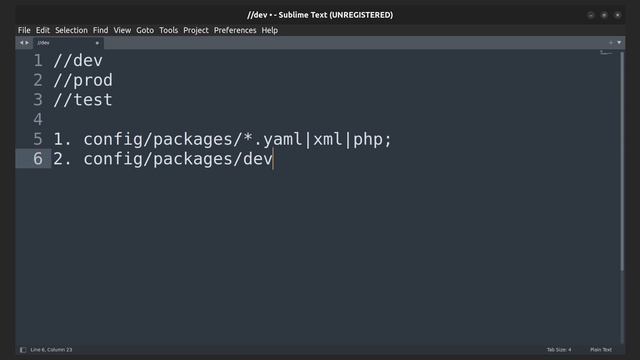Image resolution: width=640 pixels, height=360 pixels.
Task: Open the Project menu
Action: tap(196, 30)
